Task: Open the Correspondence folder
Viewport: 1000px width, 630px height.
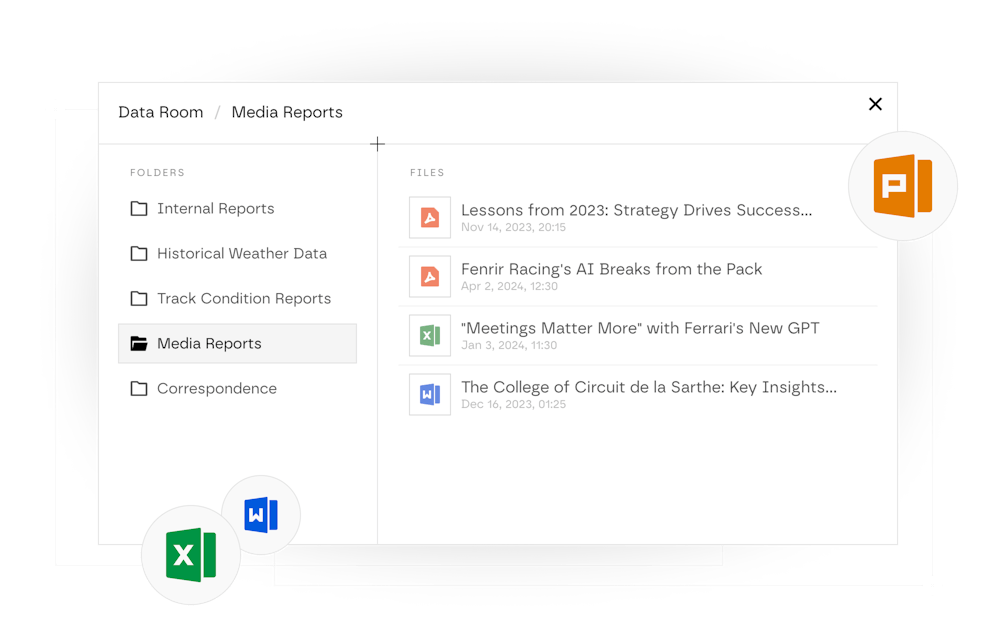Action: [216, 389]
